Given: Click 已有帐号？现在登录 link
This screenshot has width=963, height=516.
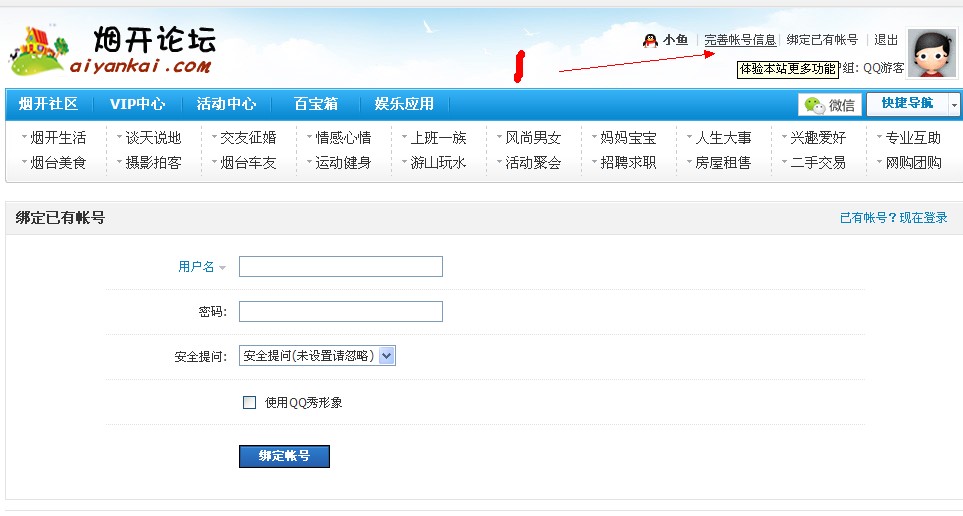Looking at the screenshot, I should (x=894, y=217).
